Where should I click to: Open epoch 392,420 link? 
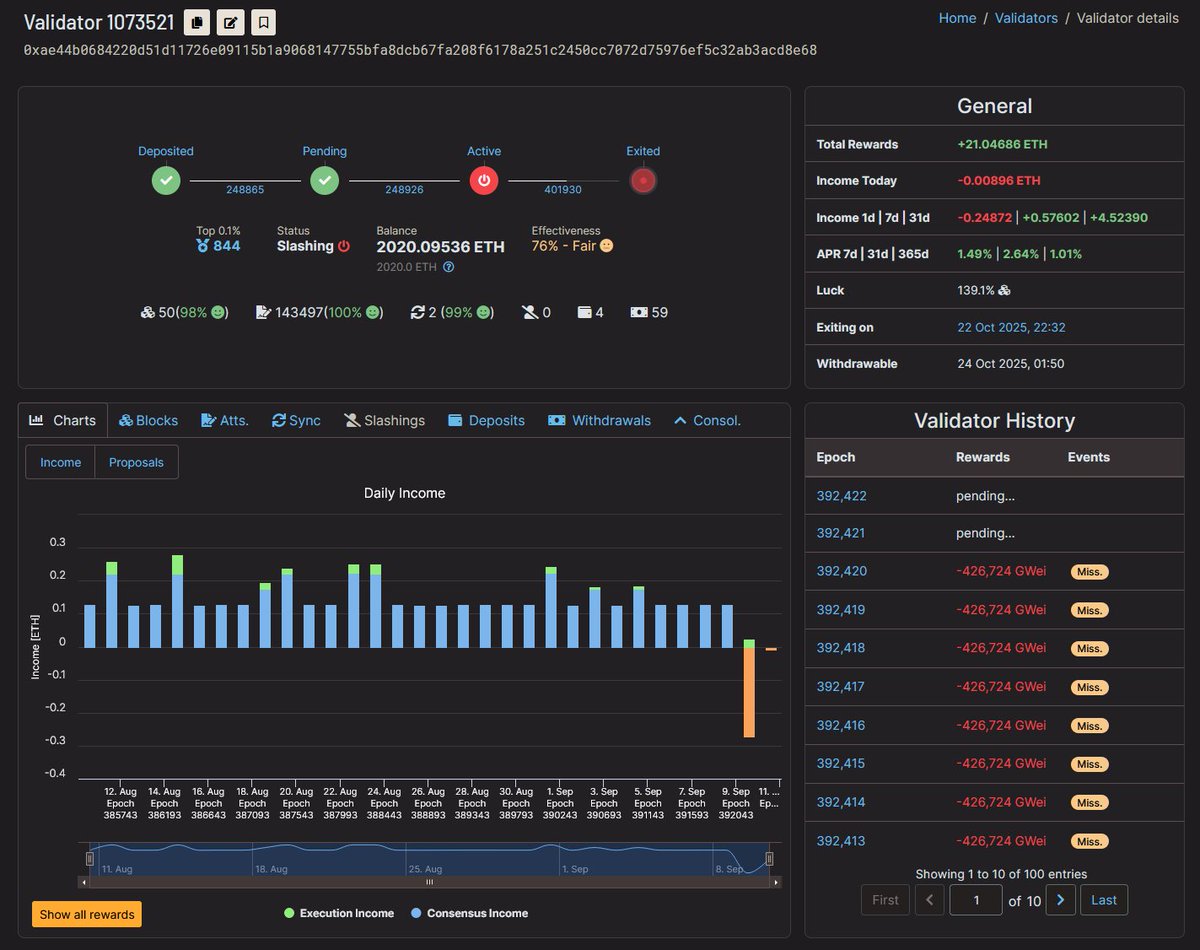tap(841, 571)
